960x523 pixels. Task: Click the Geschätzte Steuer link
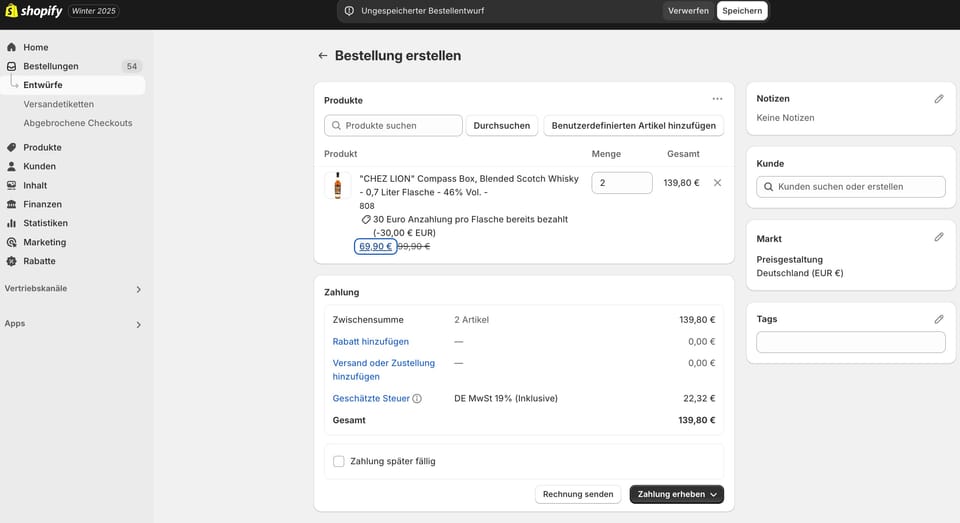point(371,399)
